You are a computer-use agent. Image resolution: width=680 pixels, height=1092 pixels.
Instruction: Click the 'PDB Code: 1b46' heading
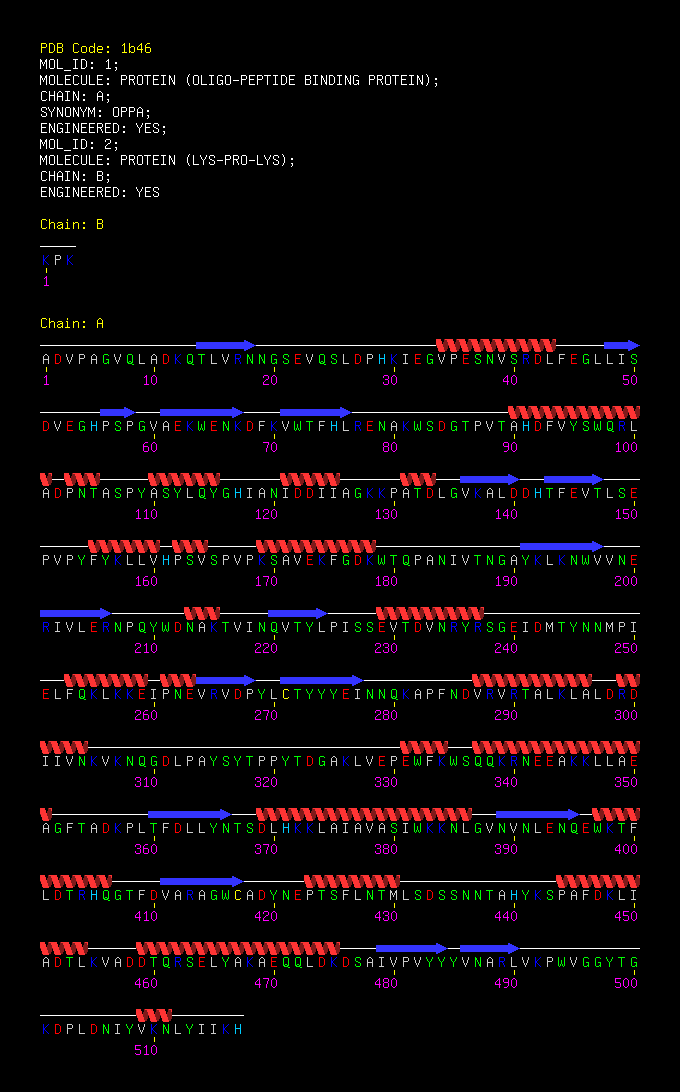coord(95,48)
